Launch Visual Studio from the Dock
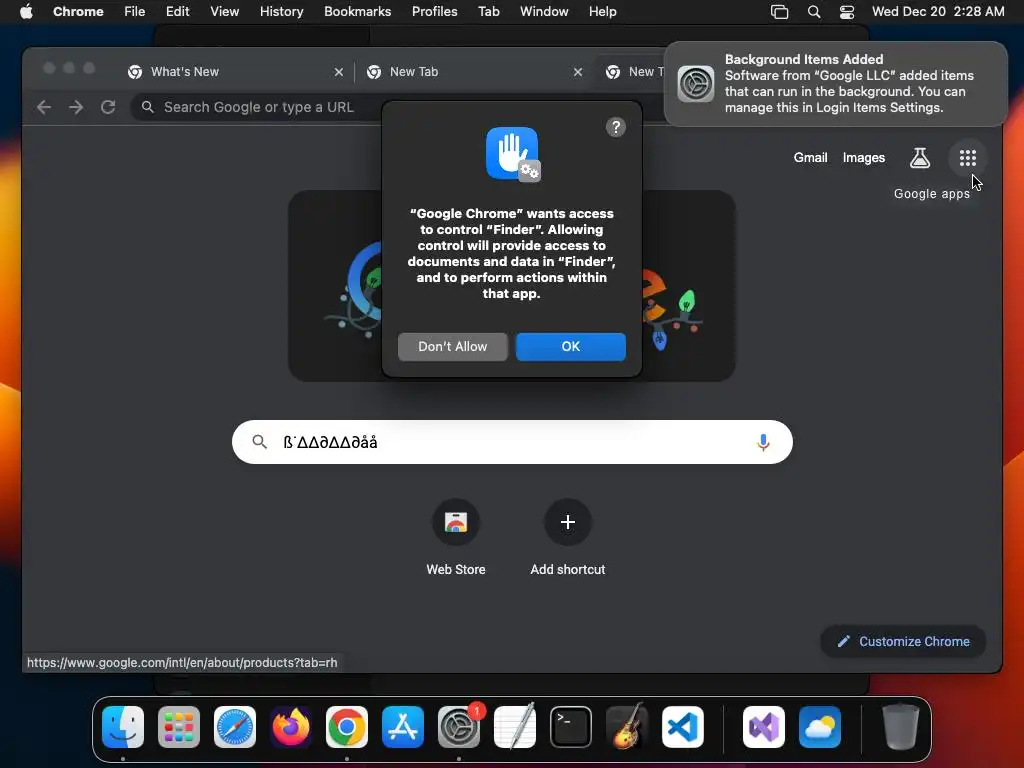The height and width of the screenshot is (768, 1024). [x=763, y=727]
